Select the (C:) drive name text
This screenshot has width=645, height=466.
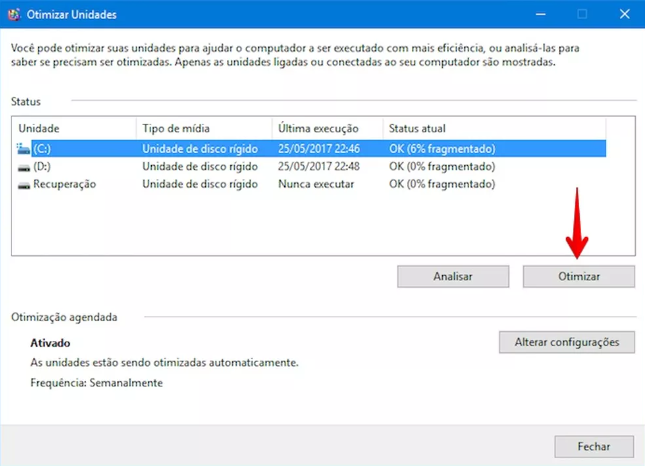[42, 148]
